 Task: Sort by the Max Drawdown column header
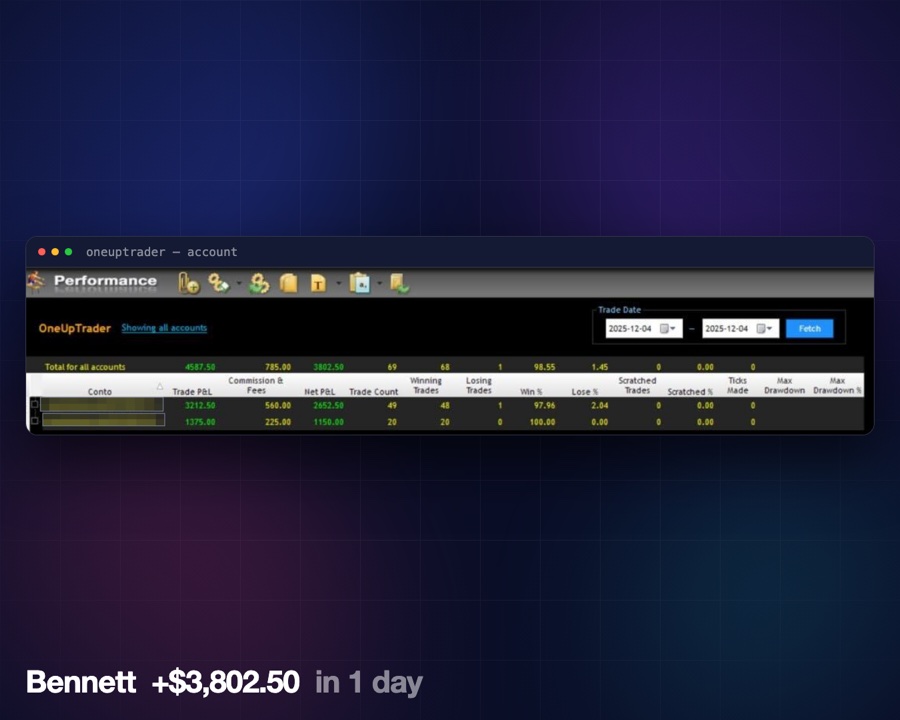785,385
